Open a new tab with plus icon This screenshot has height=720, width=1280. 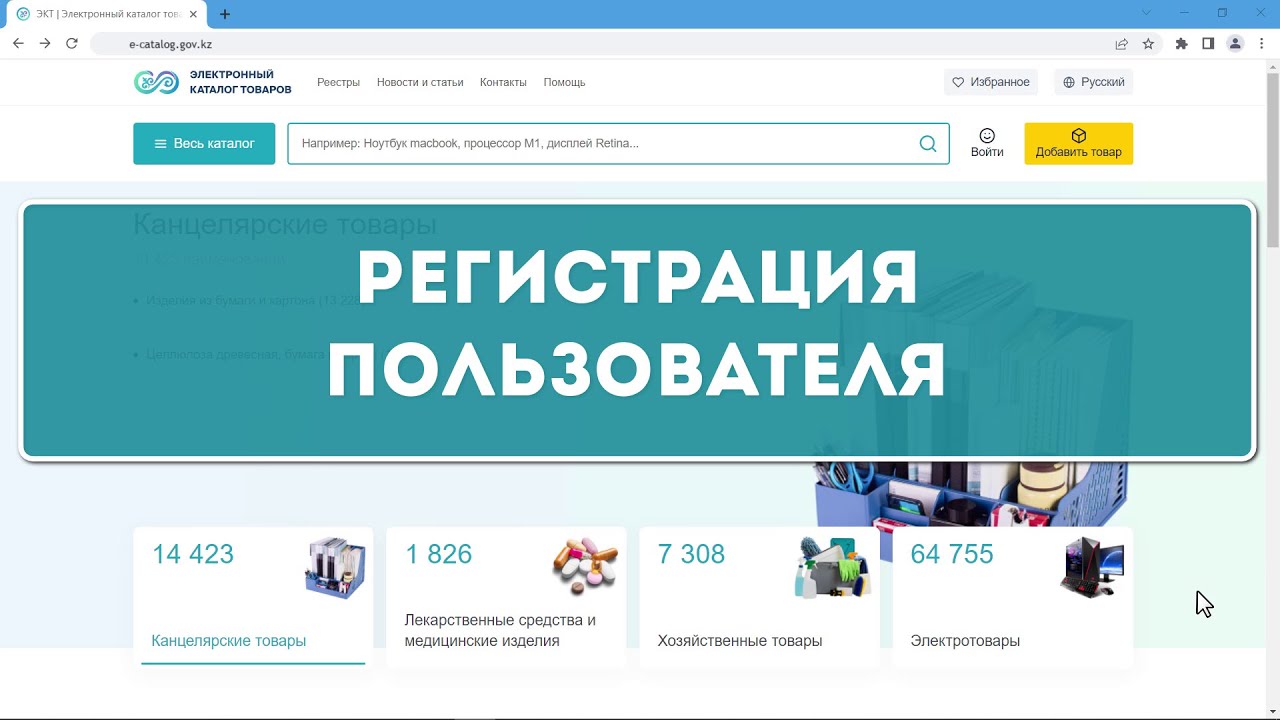click(x=225, y=14)
